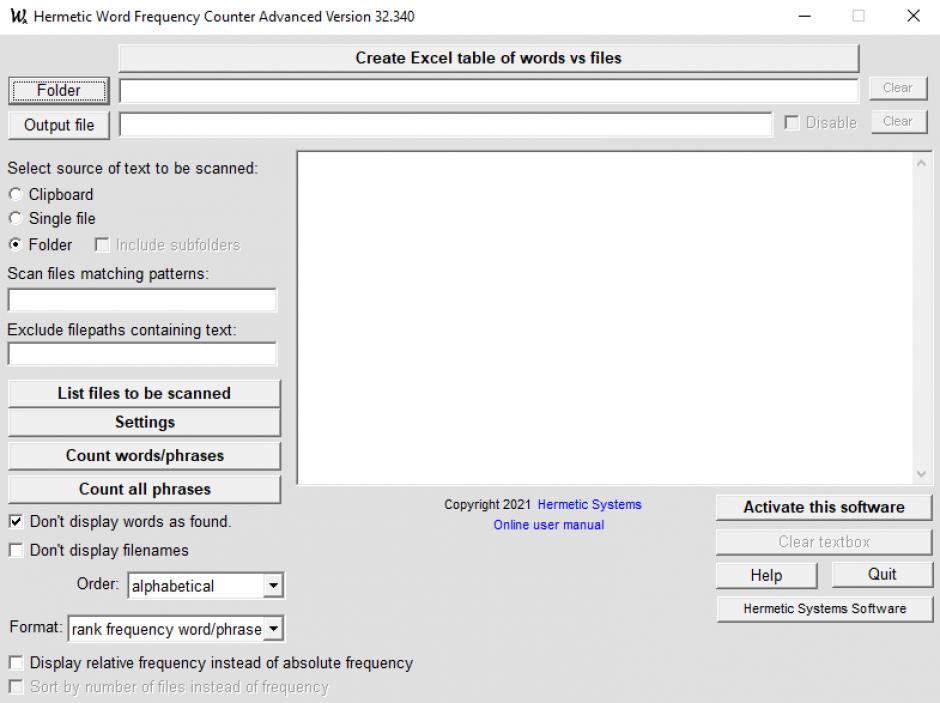This screenshot has width=940, height=703.
Task: Open the Settings dialog
Action: [144, 422]
